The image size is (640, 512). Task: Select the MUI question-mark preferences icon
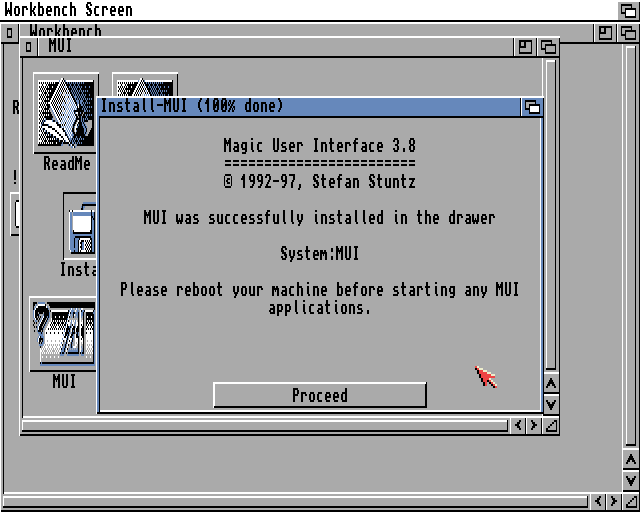click(x=63, y=334)
